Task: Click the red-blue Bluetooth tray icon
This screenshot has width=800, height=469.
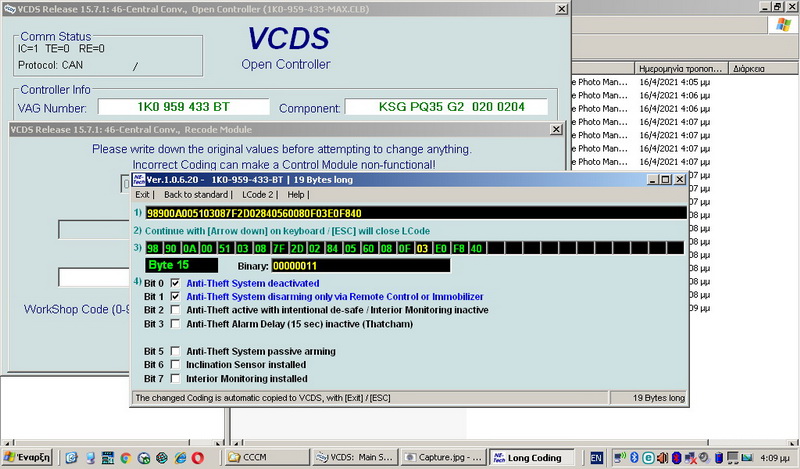Action: [677, 458]
